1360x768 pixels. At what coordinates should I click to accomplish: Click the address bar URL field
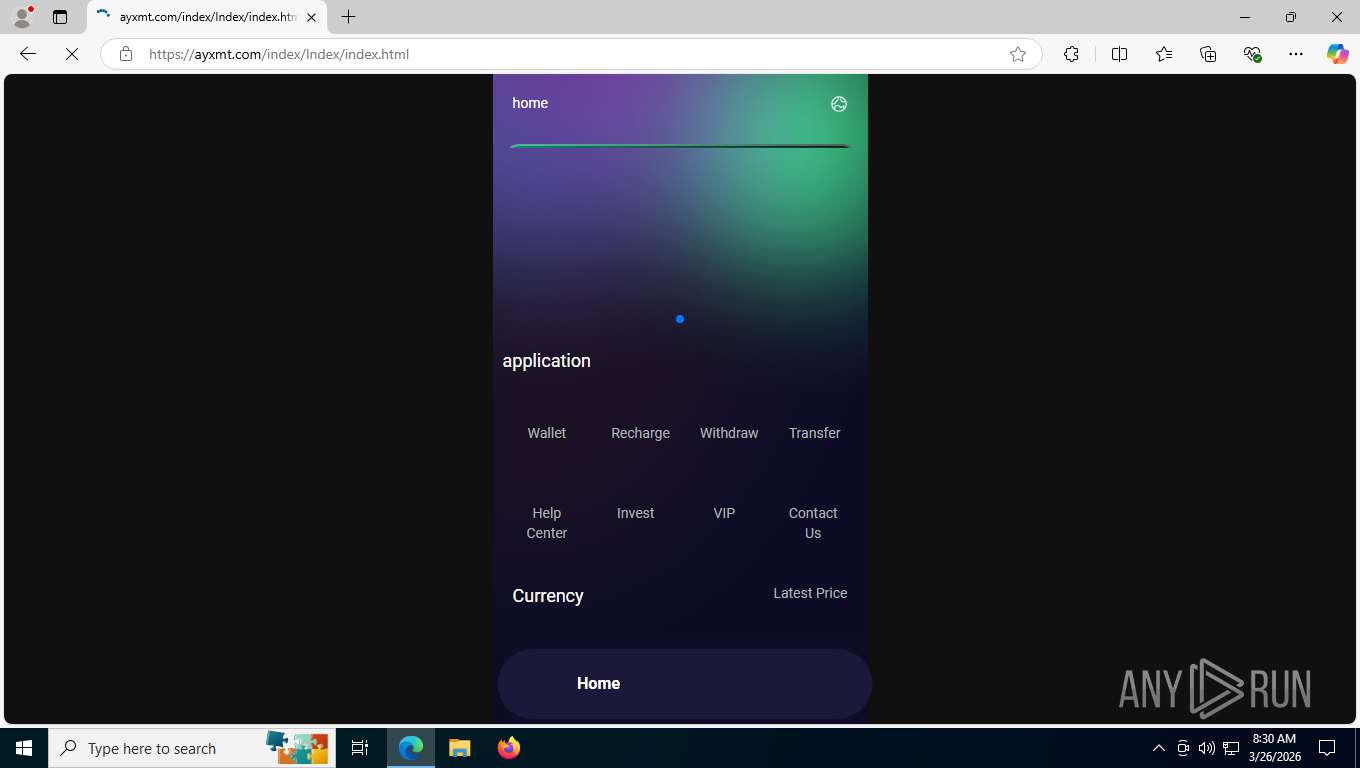(570, 54)
